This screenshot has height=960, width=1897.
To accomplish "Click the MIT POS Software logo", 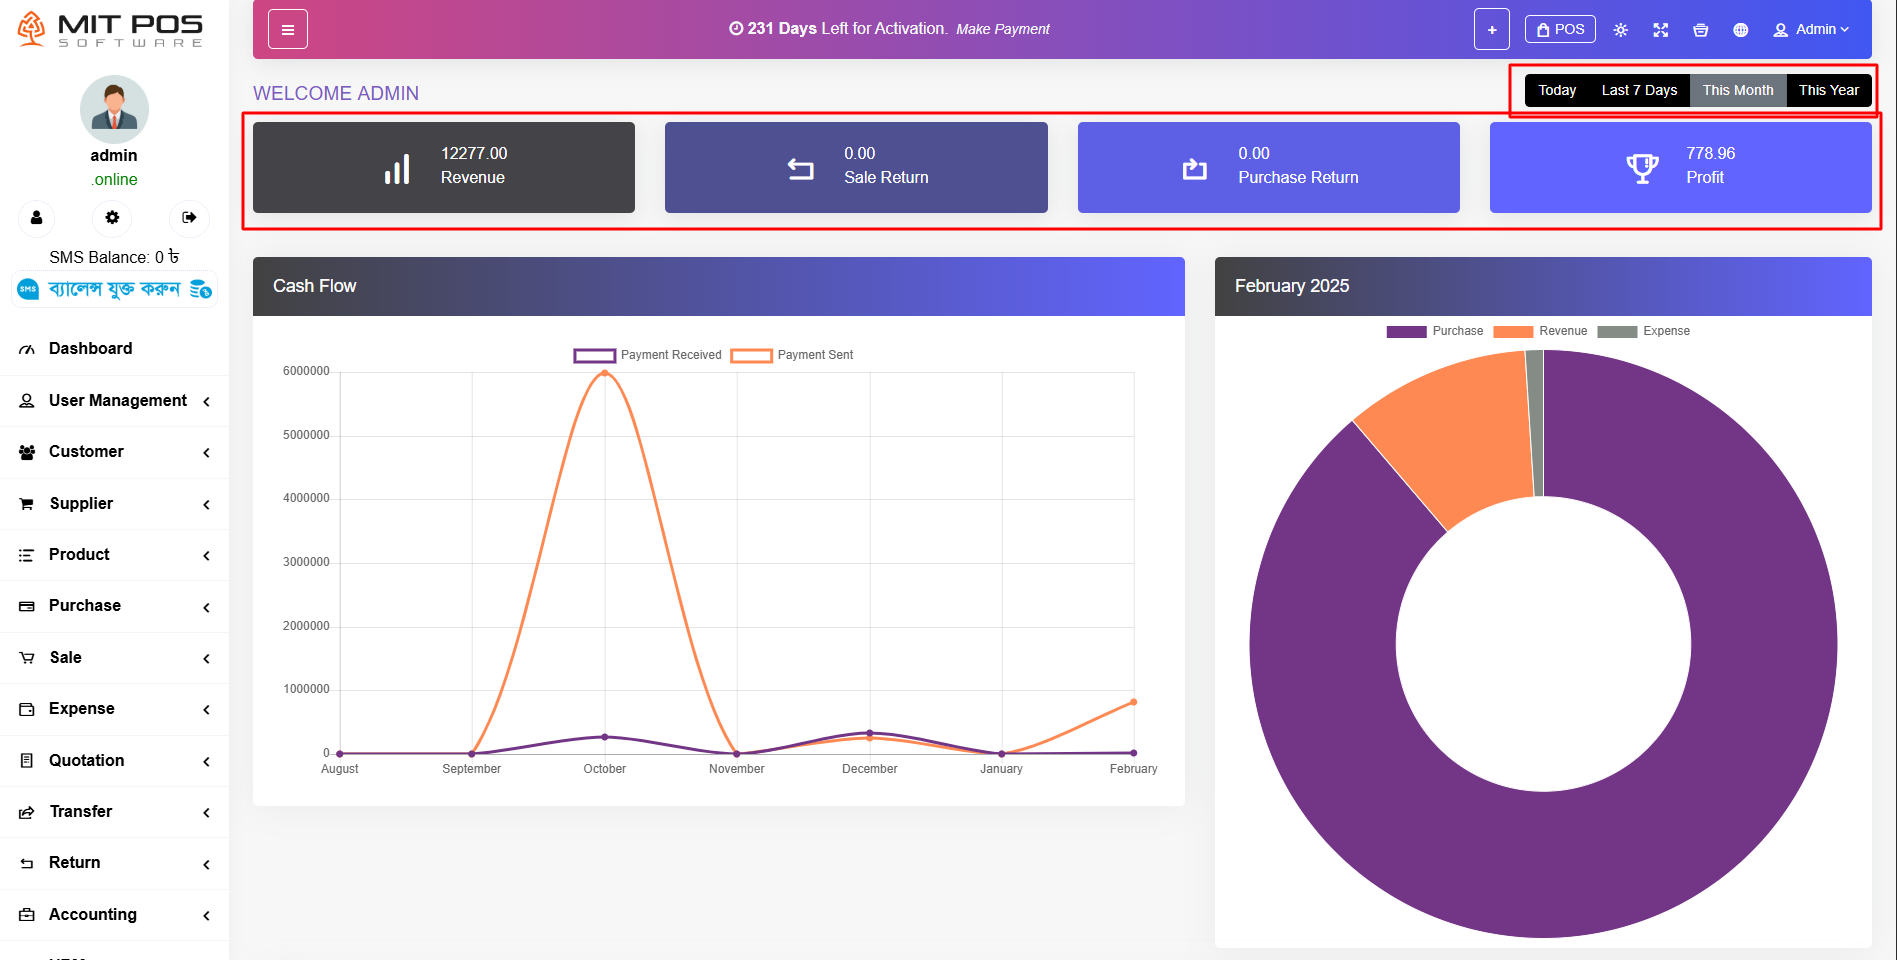I will pyautogui.click(x=111, y=30).
